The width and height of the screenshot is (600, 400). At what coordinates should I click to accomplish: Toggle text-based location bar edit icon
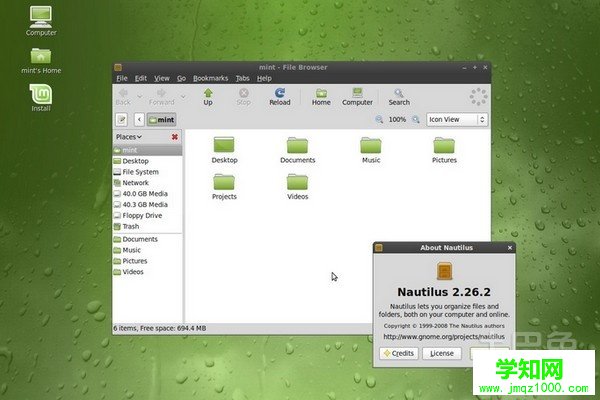pos(122,120)
